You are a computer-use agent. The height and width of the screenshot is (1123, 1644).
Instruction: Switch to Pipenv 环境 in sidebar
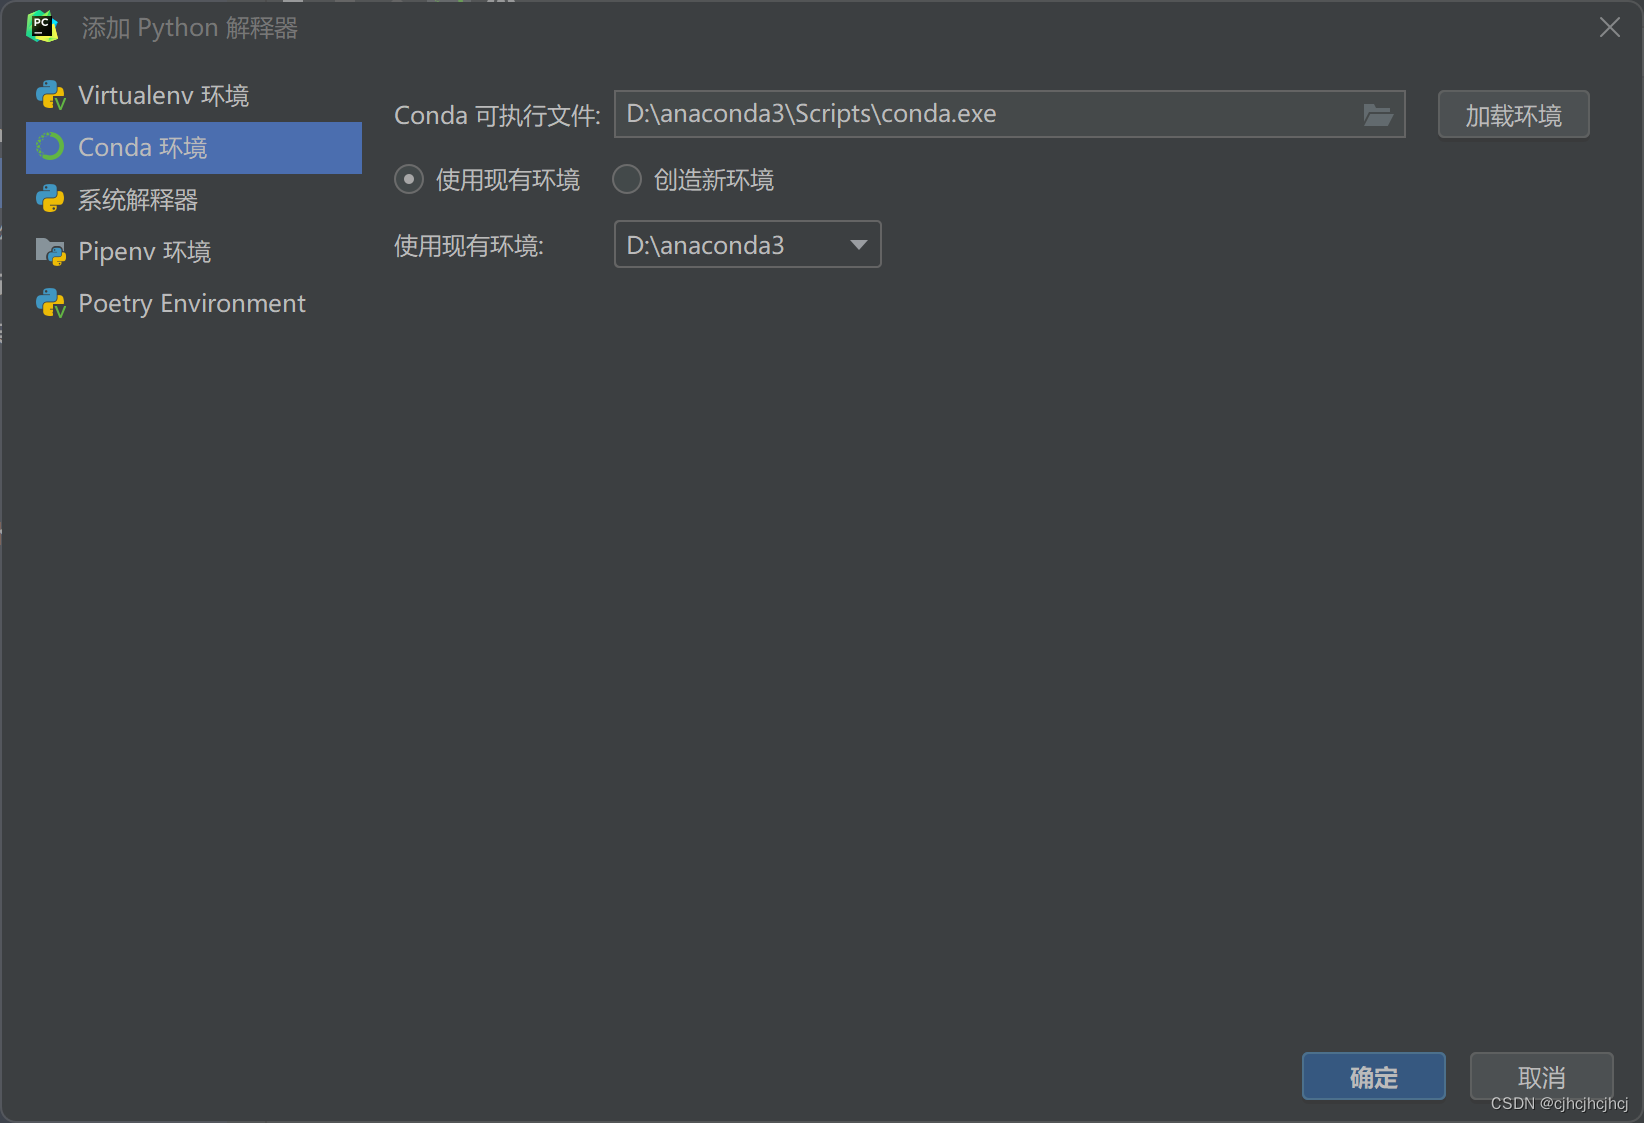point(194,252)
